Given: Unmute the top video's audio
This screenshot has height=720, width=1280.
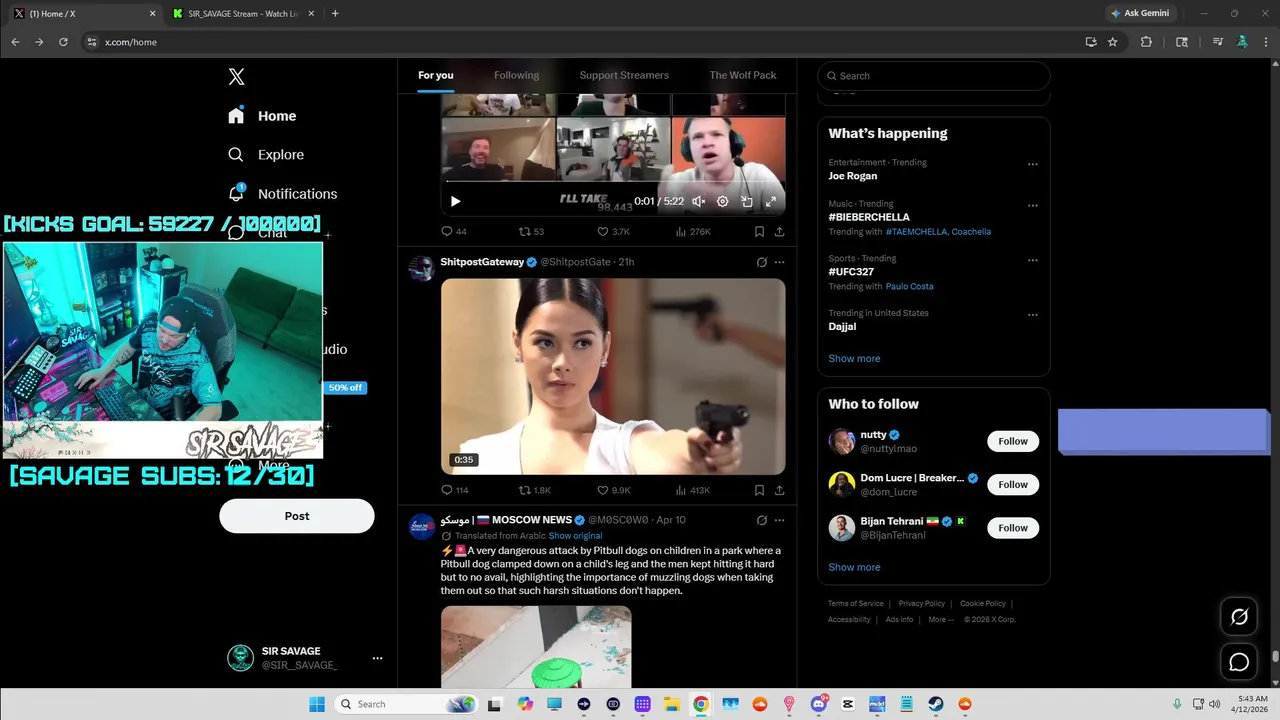Looking at the screenshot, I should tap(698, 201).
